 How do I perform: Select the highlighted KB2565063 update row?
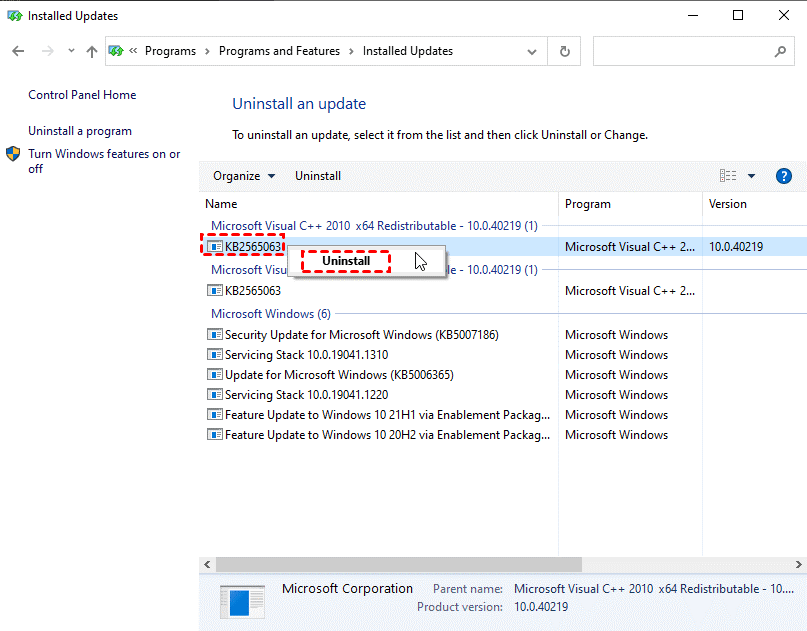coord(503,247)
